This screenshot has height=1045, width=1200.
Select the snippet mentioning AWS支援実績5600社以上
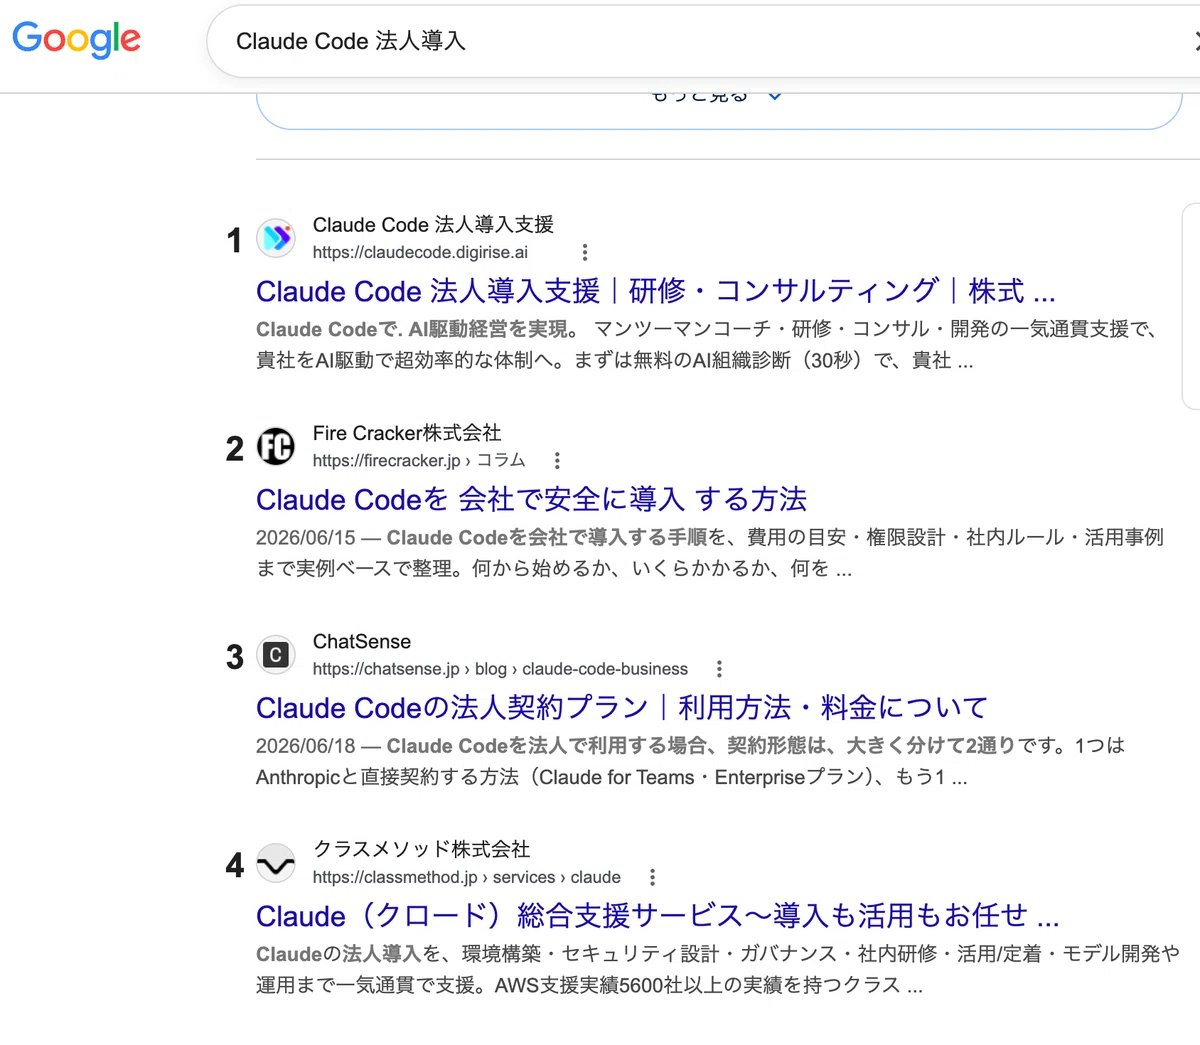(718, 969)
